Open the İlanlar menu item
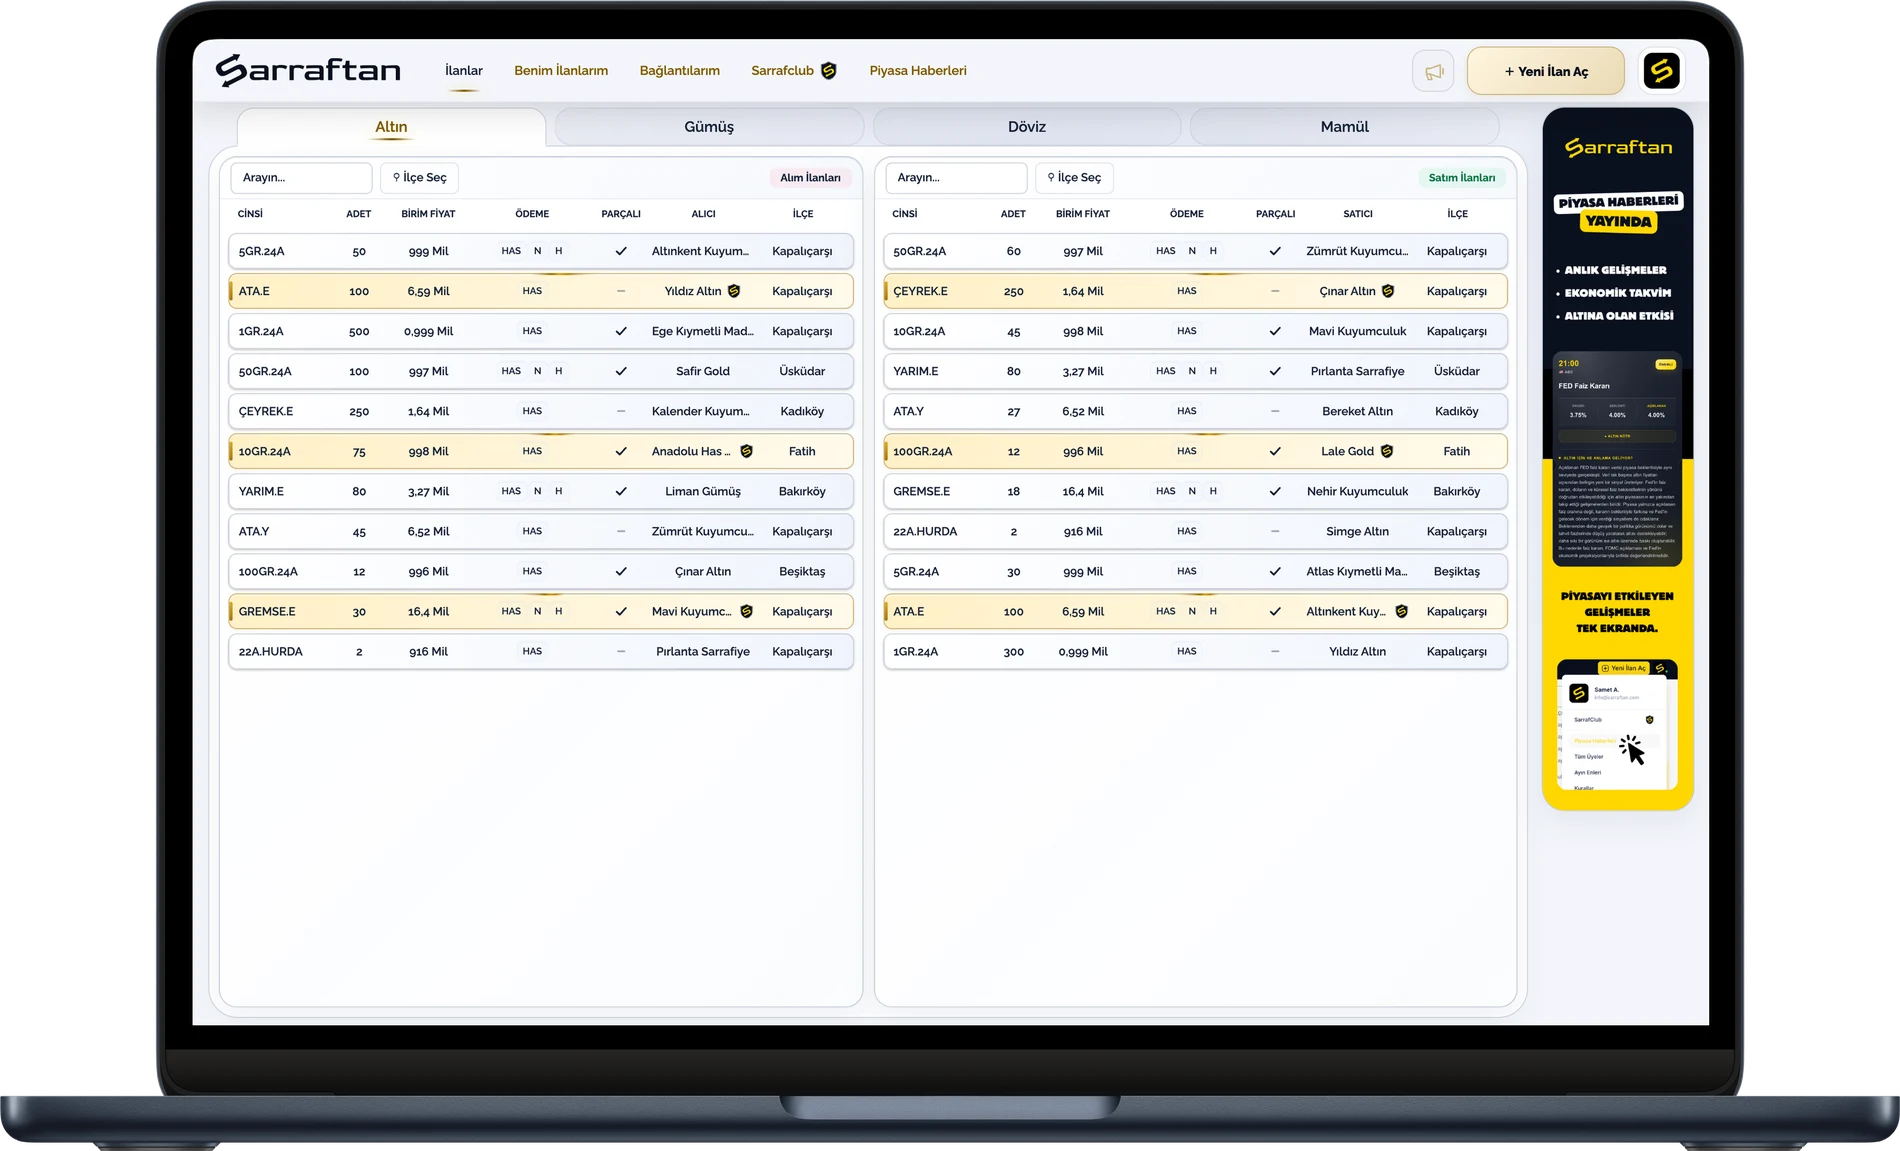 464,71
